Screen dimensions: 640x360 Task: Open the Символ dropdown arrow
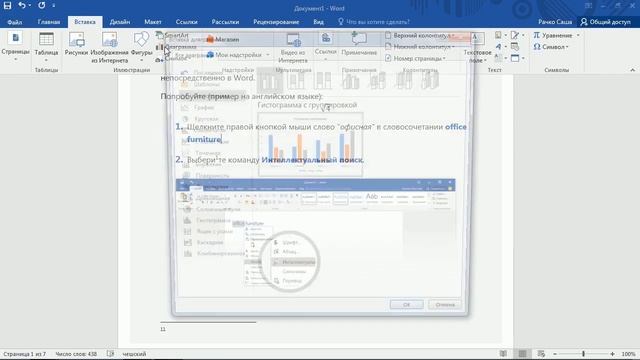point(567,47)
